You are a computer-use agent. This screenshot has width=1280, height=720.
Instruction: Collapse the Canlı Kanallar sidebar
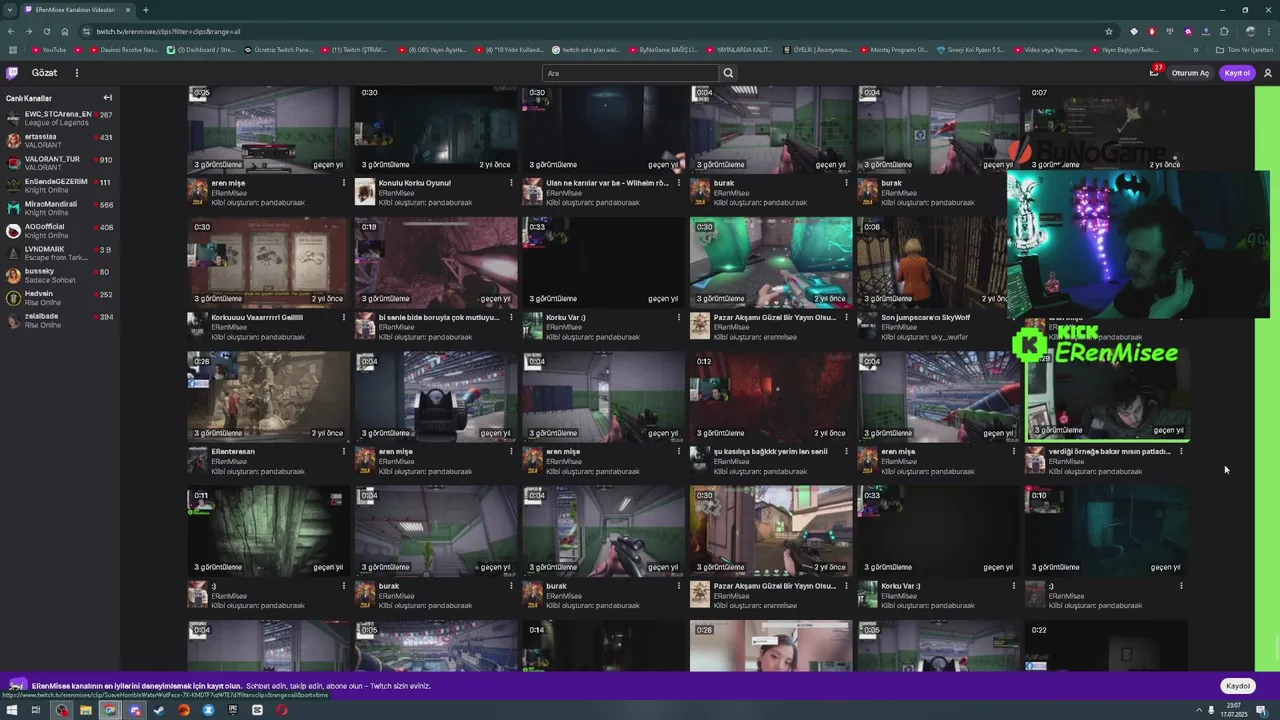(107, 98)
